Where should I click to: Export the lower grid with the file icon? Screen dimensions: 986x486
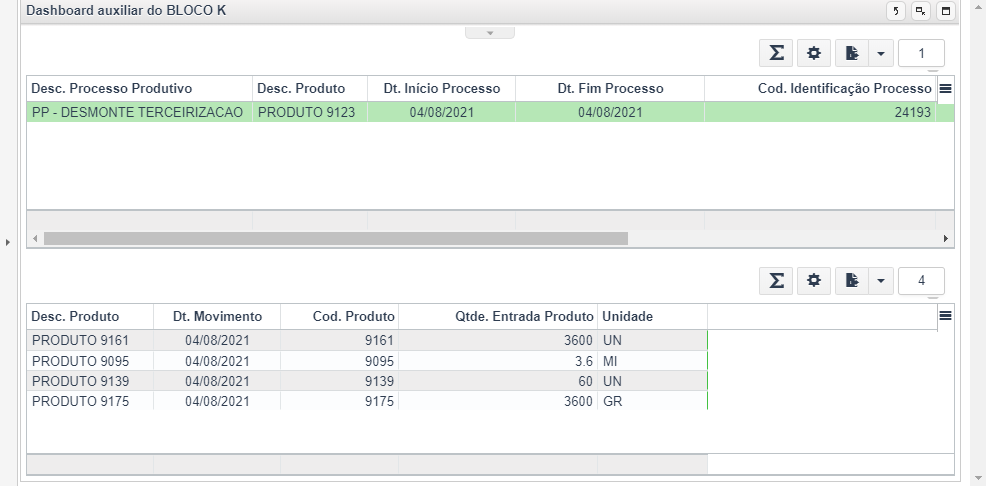852,280
